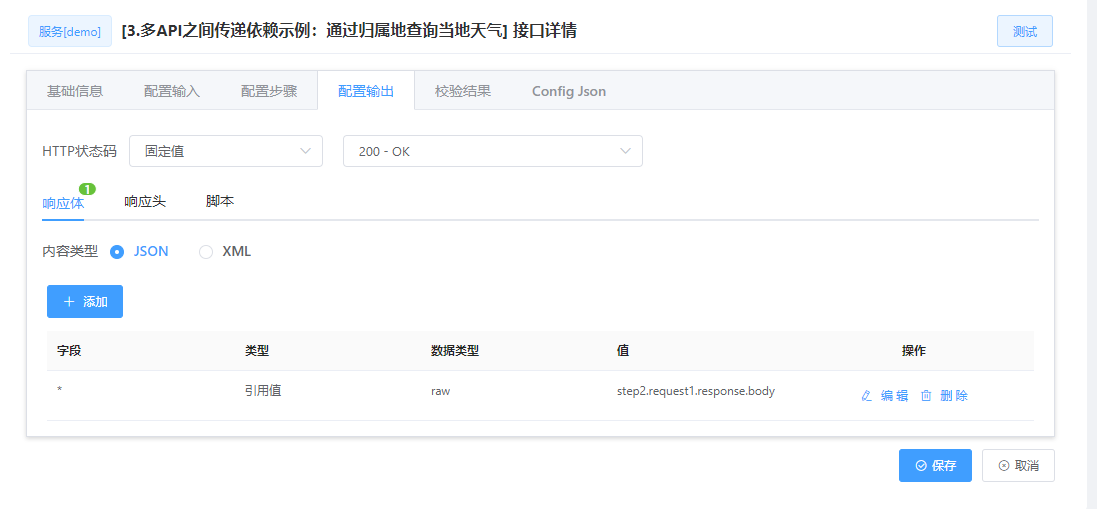Select the XML content type radio button
The width and height of the screenshot is (1097, 509).
206,252
